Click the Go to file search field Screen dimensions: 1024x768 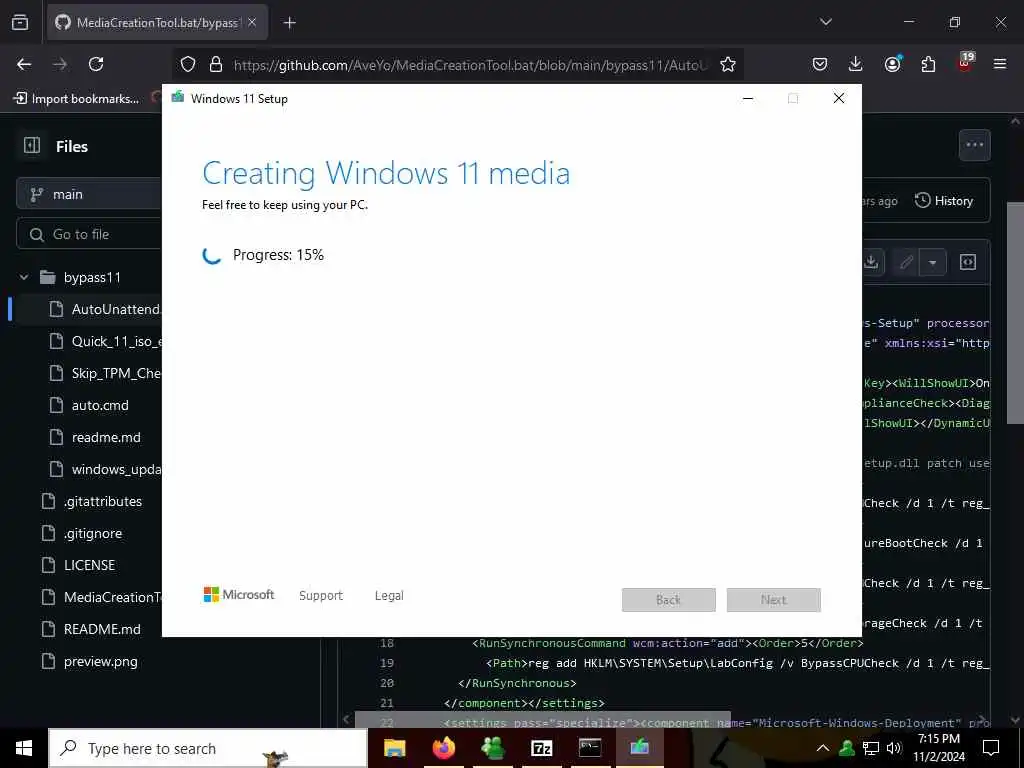click(88, 234)
